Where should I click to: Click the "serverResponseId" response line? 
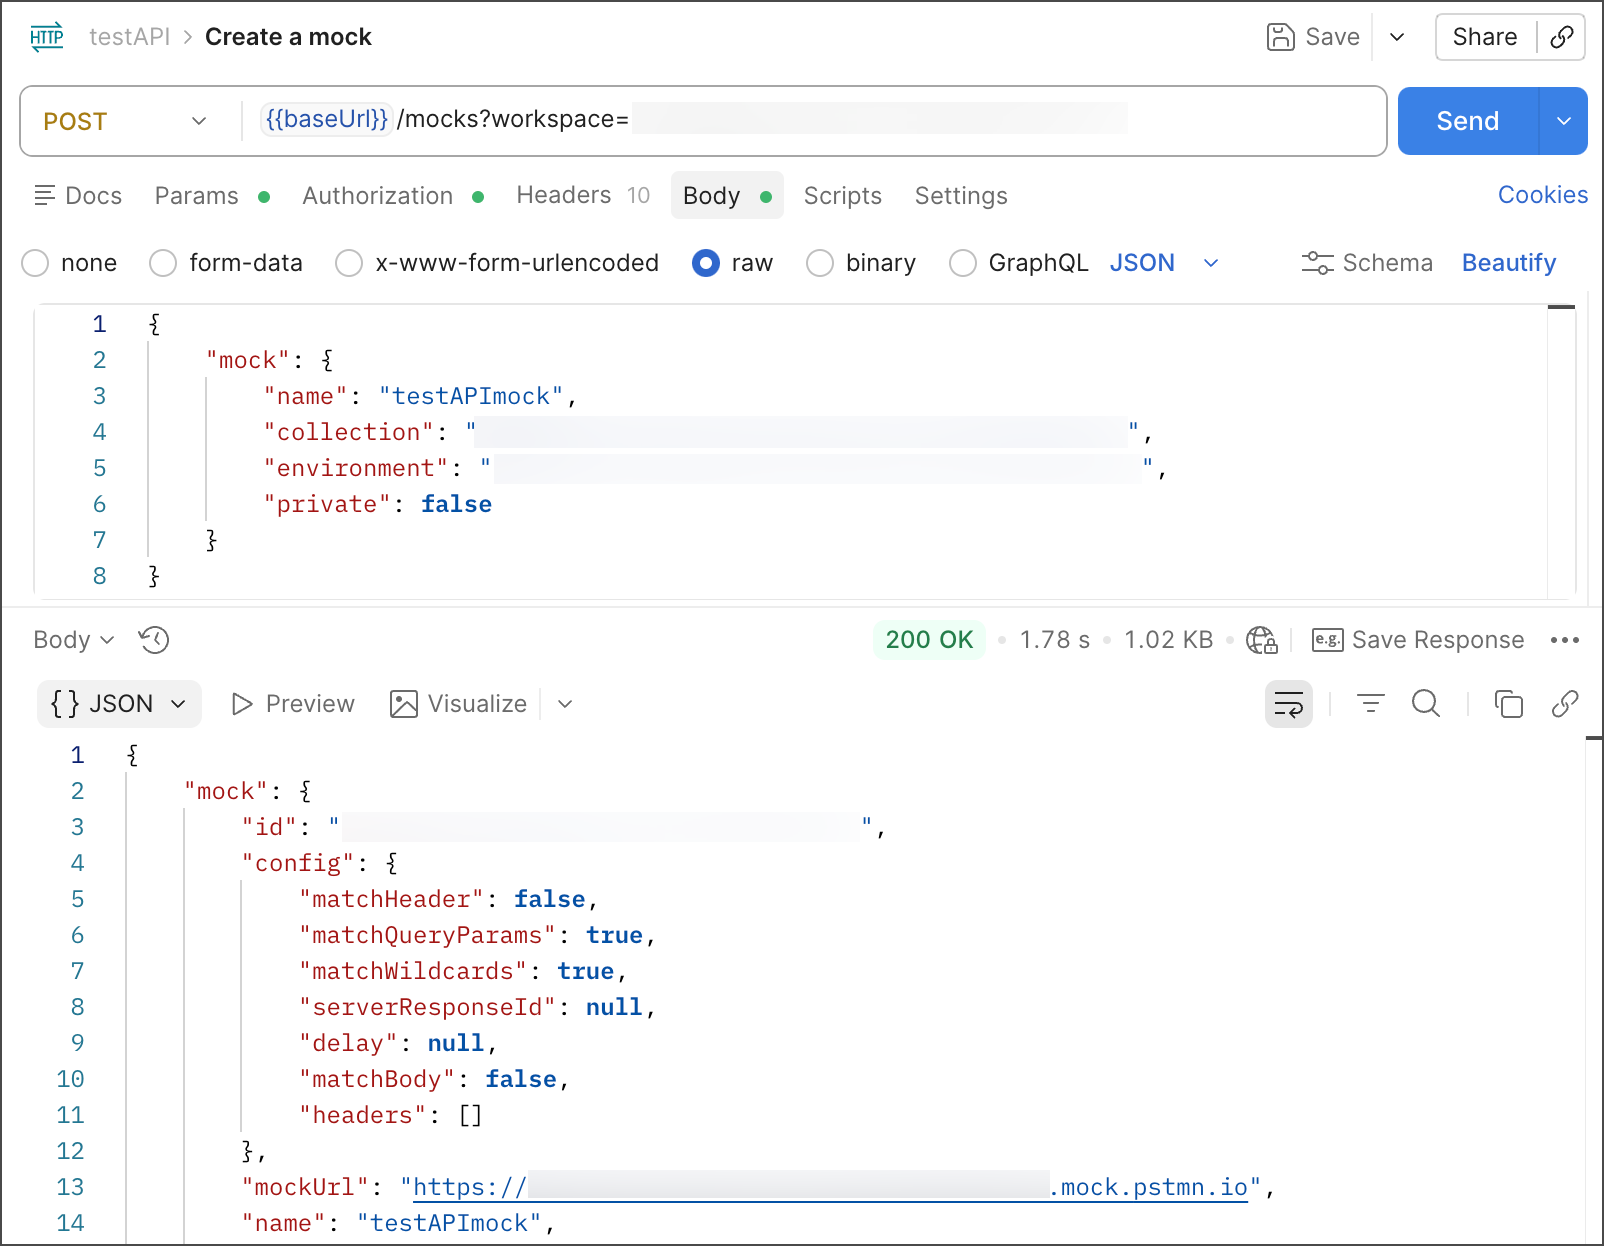click(477, 1007)
